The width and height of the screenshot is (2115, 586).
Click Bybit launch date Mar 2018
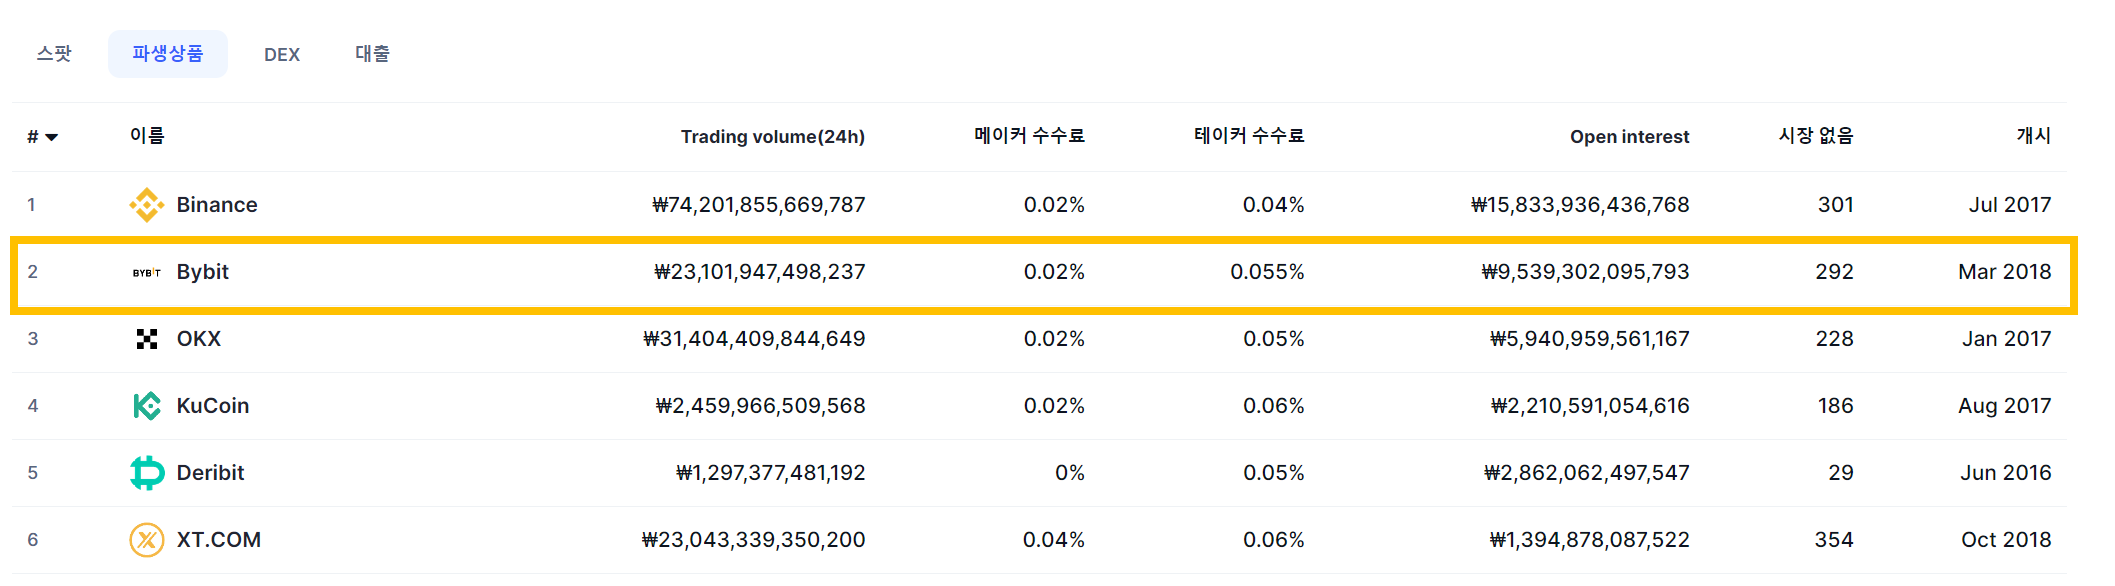(x=2005, y=272)
